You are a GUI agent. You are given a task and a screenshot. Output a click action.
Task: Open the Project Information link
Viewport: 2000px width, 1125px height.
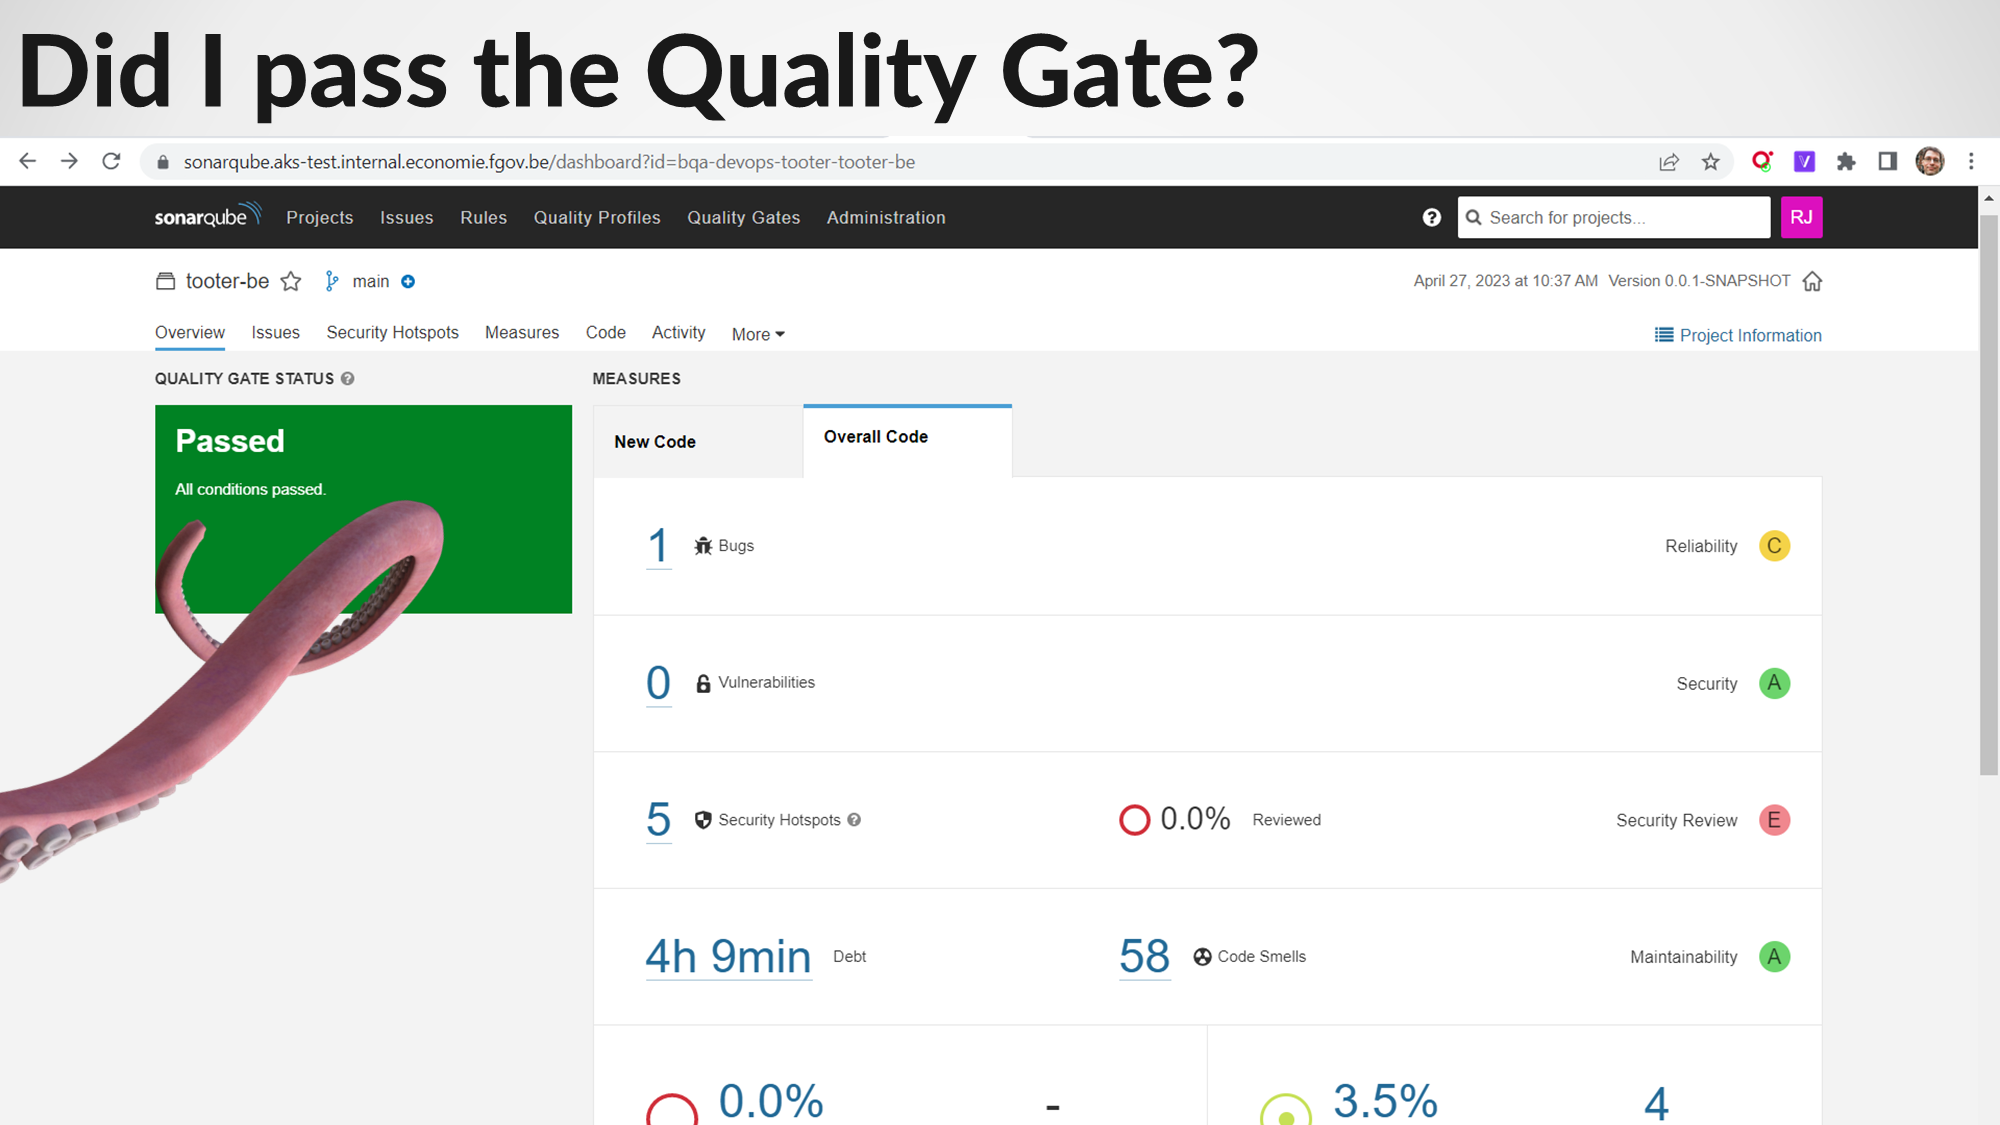tap(1738, 336)
